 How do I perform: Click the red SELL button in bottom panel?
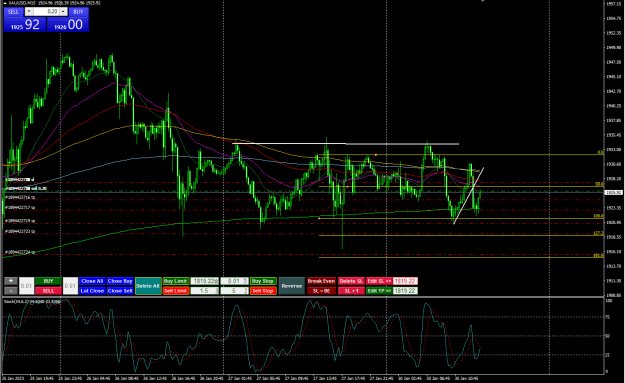(48, 291)
